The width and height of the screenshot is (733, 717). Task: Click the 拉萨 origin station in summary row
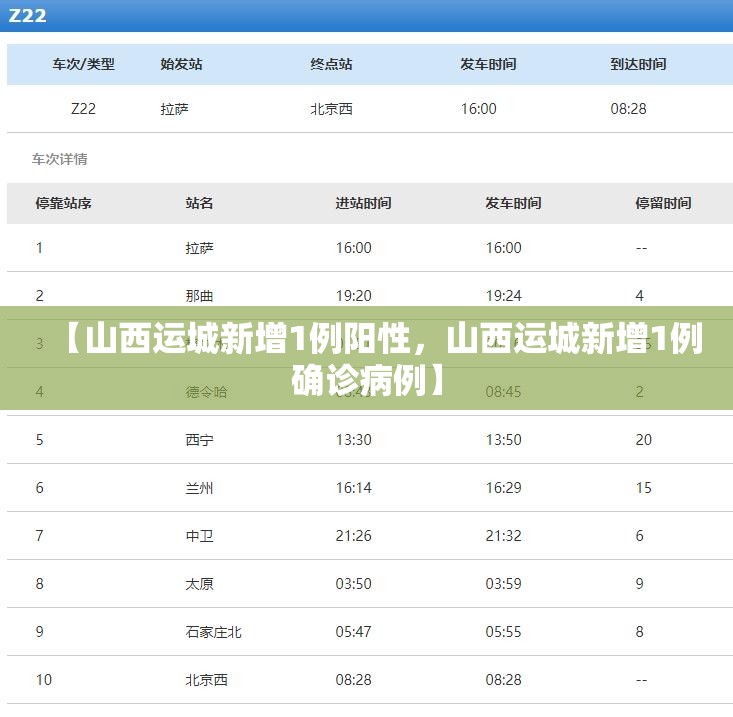click(174, 109)
